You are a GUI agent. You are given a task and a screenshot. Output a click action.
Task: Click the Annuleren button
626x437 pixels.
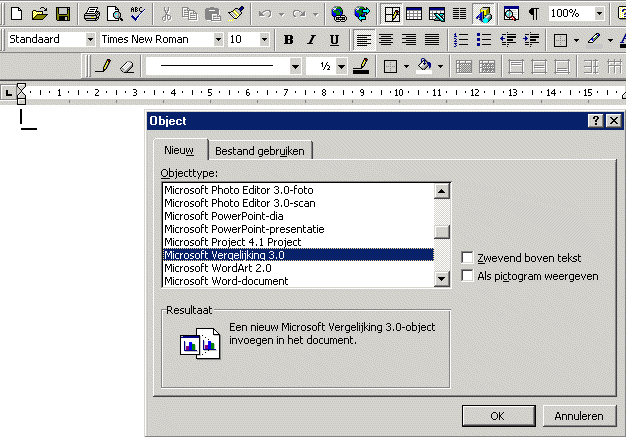tap(578, 415)
